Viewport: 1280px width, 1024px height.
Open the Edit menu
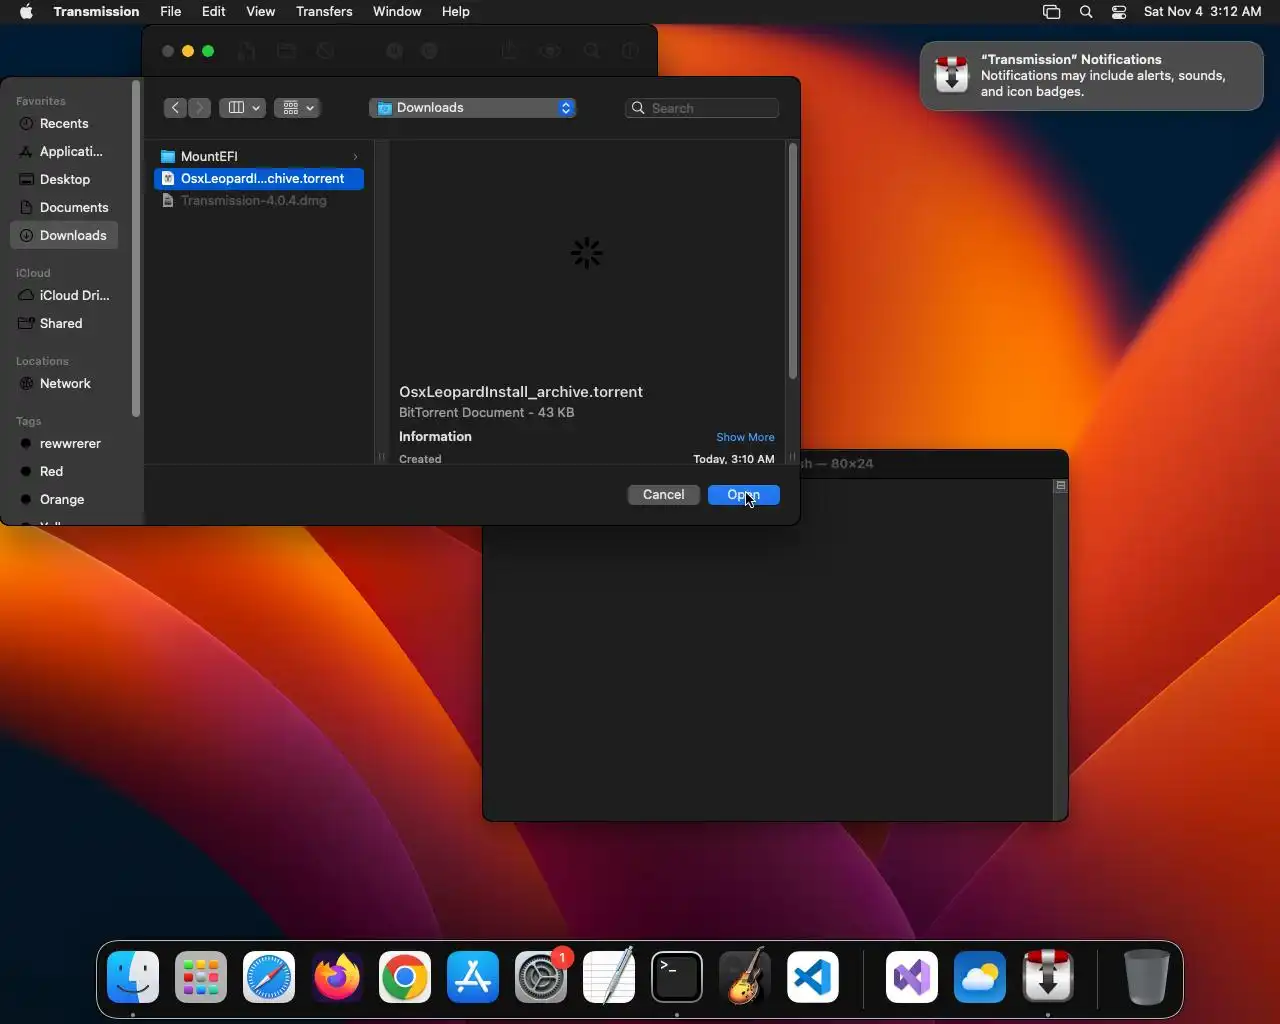214,12
